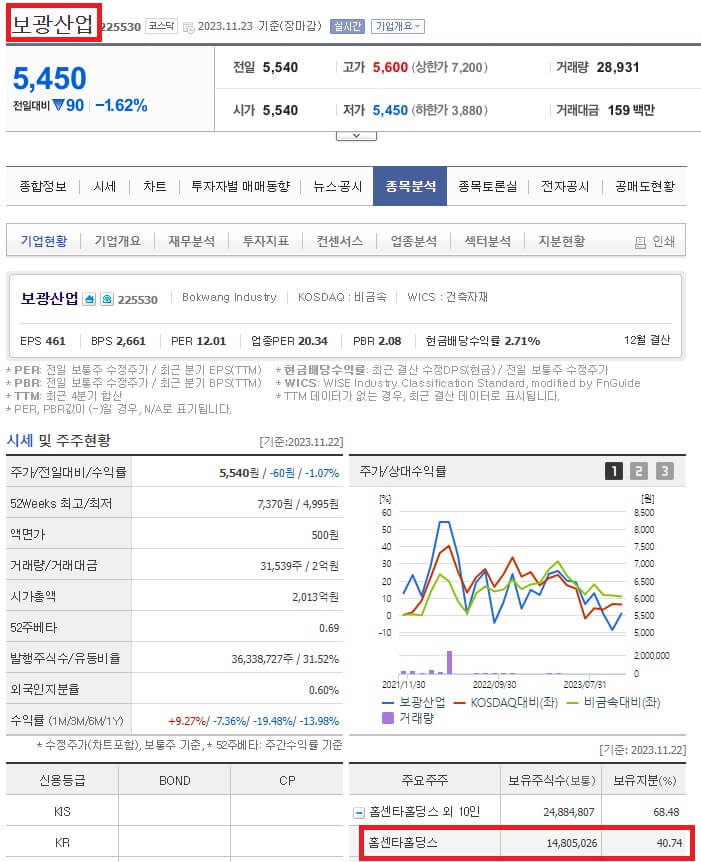
Task: Toggle the 실시간 real-time button
Action: tap(347, 26)
